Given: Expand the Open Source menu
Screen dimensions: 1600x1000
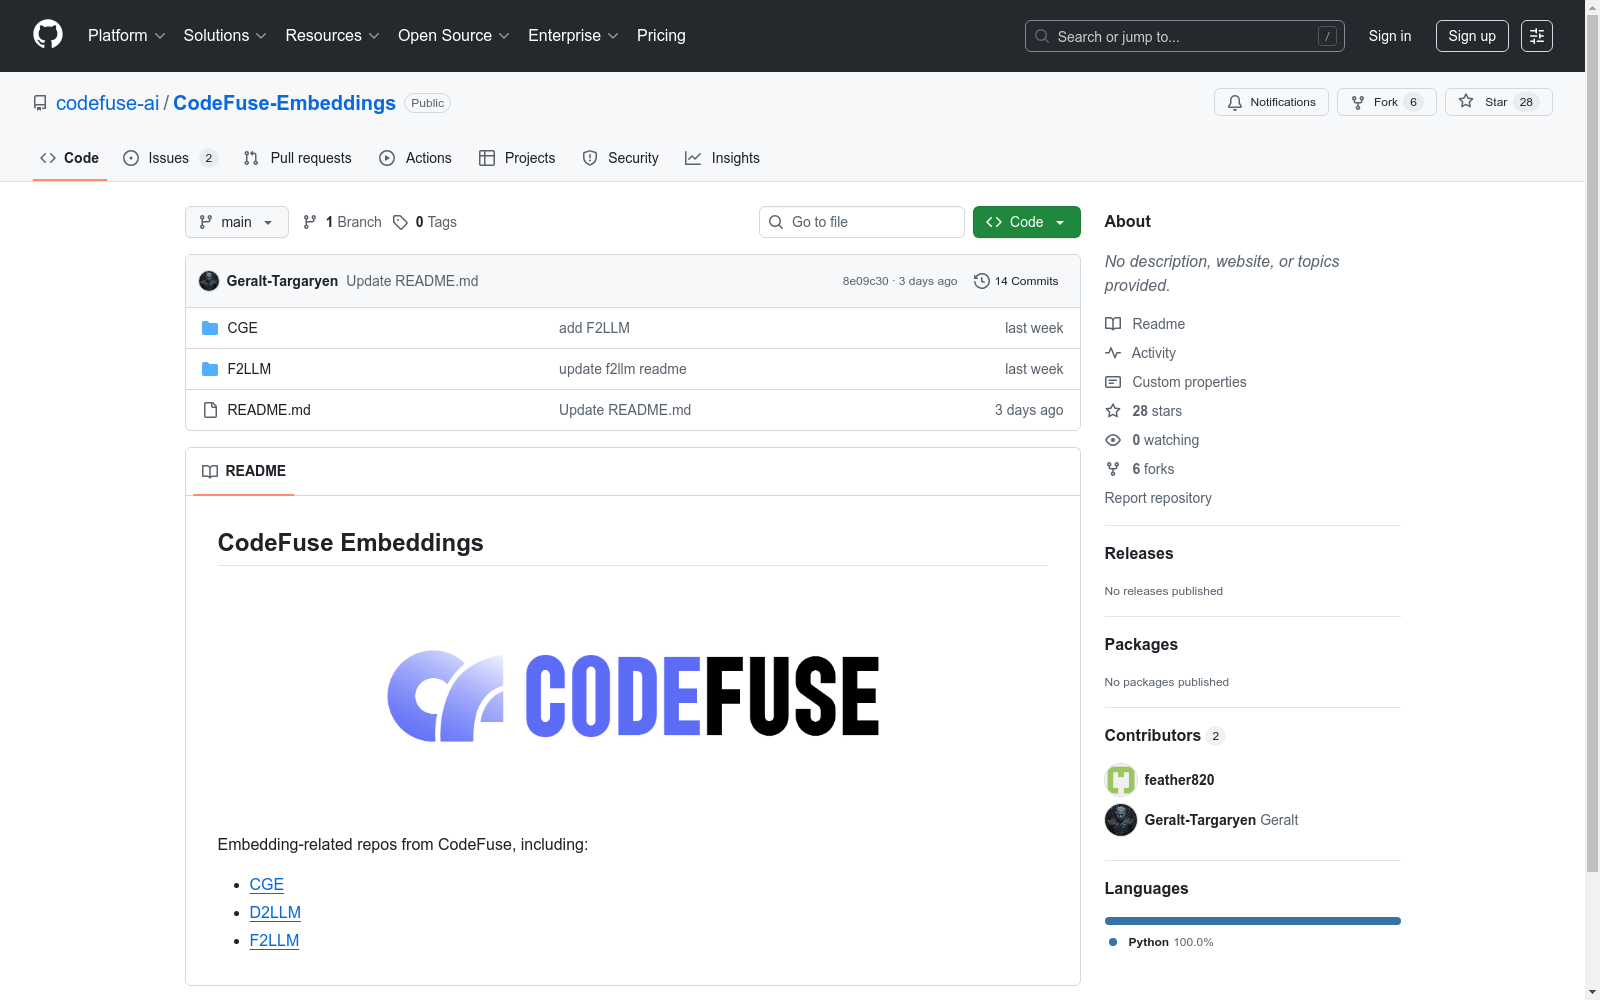Looking at the screenshot, I should (454, 36).
